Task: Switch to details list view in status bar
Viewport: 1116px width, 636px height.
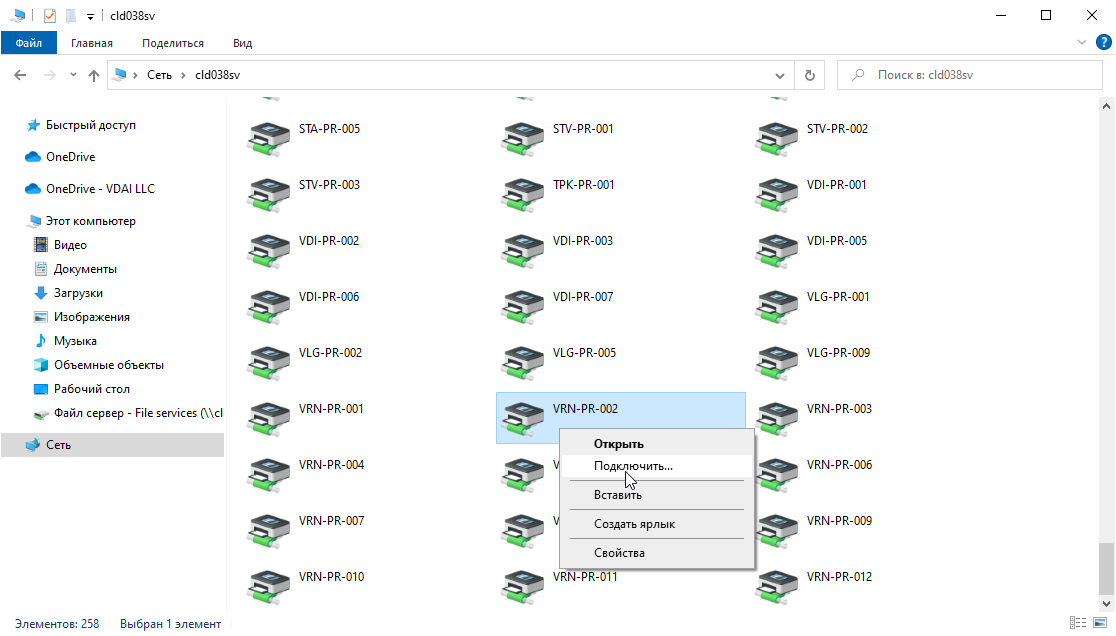Action: (x=1079, y=623)
